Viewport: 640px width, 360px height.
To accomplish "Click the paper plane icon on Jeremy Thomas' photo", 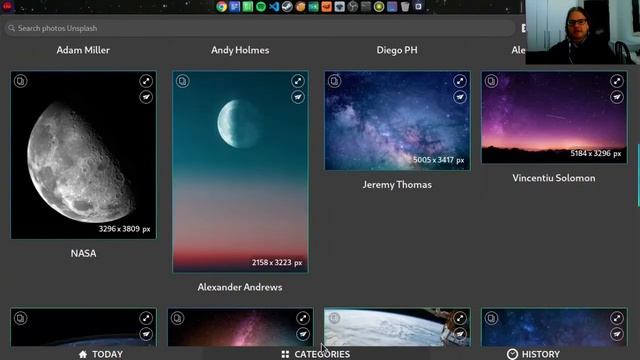I will [x=460, y=97].
